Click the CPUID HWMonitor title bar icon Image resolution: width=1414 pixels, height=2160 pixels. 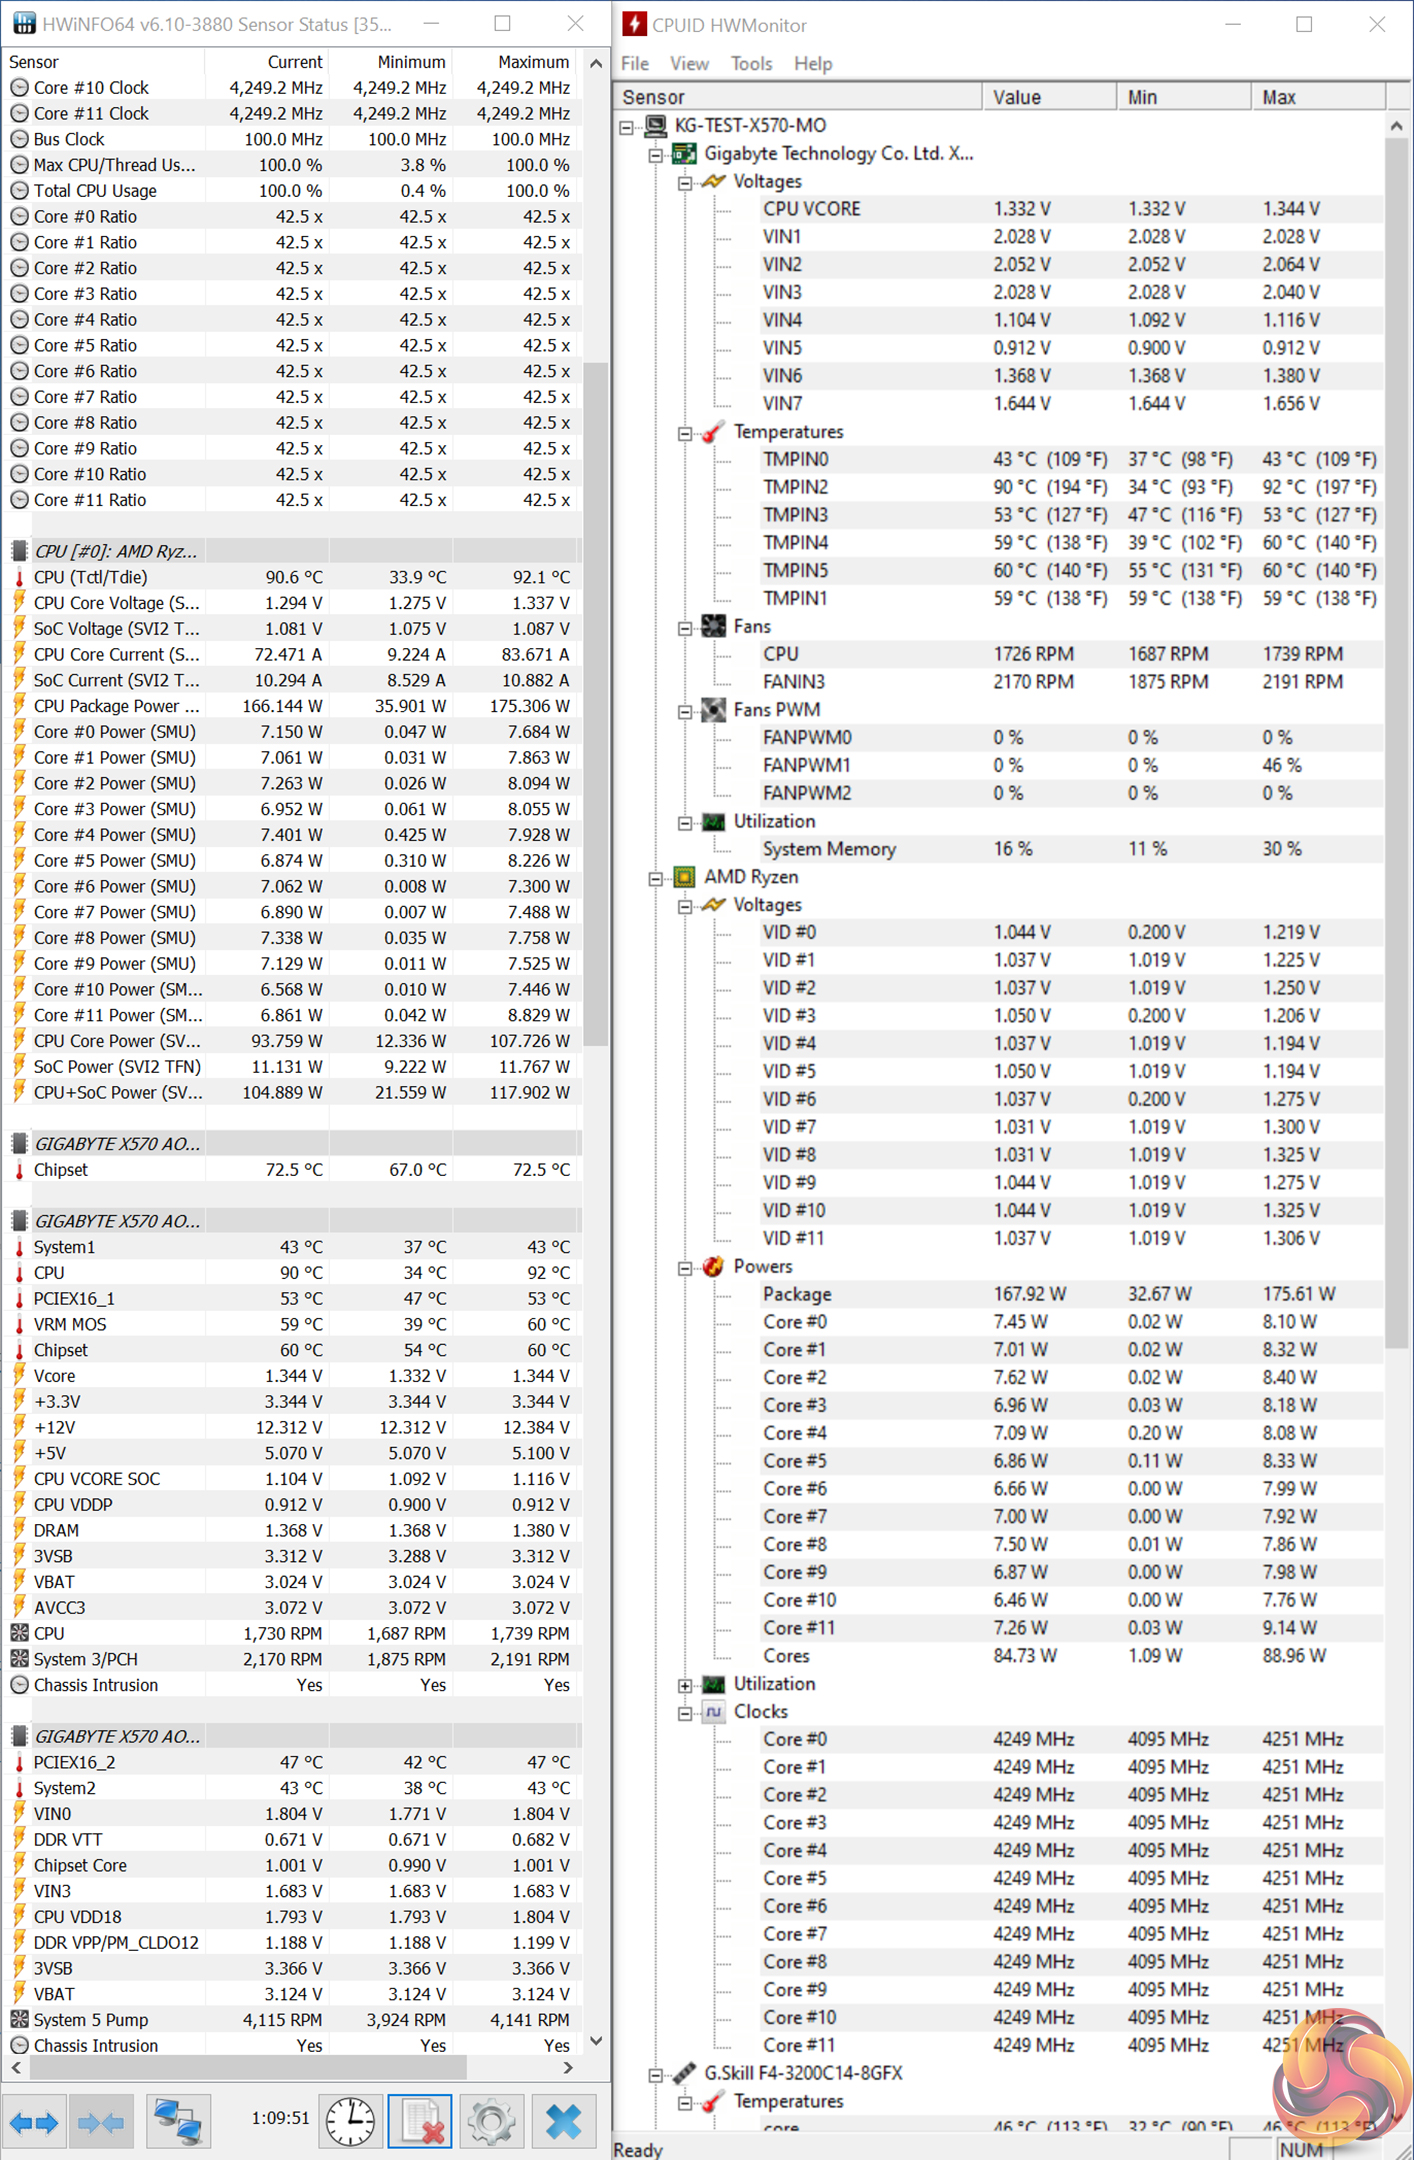pyautogui.click(x=634, y=24)
